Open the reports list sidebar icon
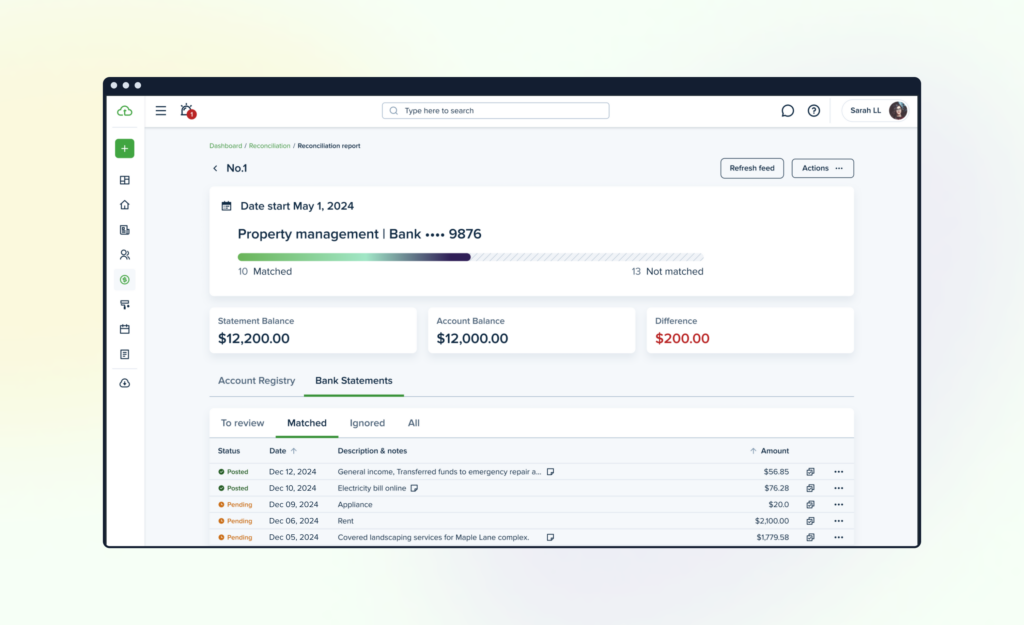Screen dimensions: 1024x625 tap(125, 354)
